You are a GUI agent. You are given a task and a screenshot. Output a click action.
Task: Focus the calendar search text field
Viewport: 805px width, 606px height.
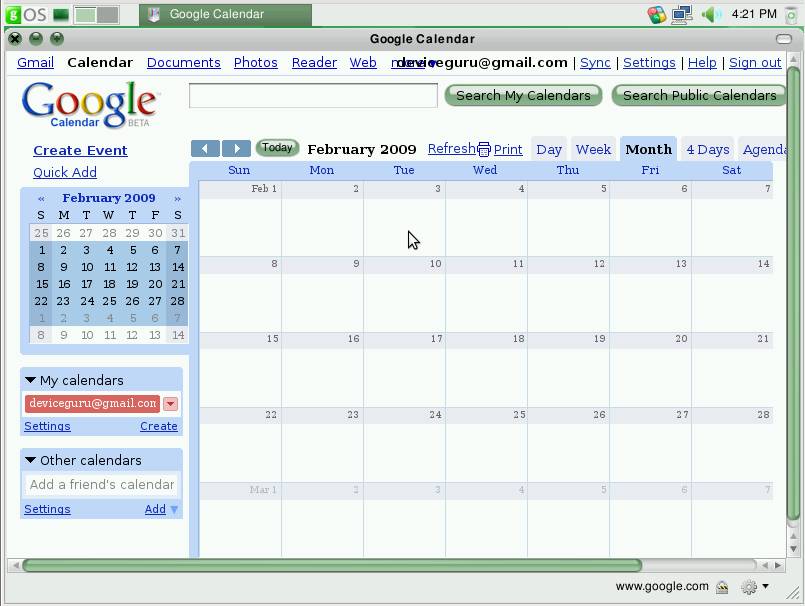tap(313, 96)
